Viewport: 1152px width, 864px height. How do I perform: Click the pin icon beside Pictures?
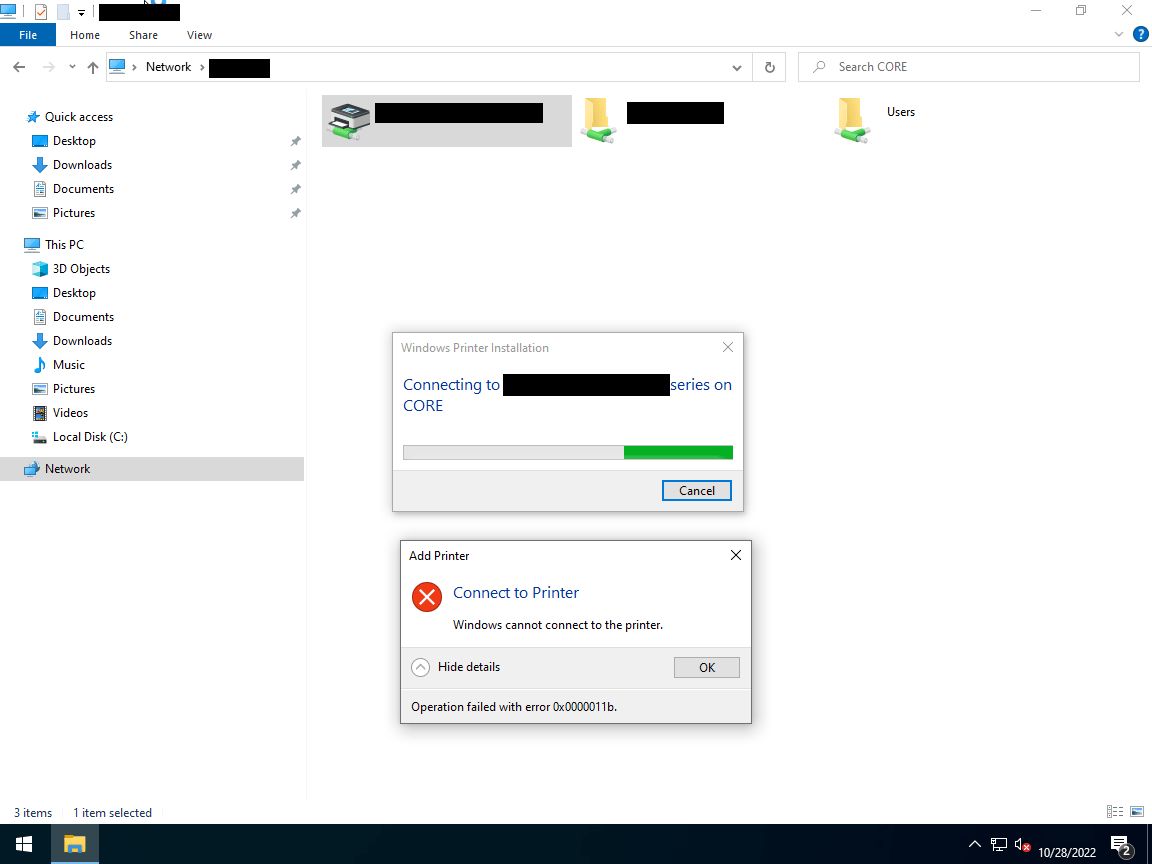tap(295, 213)
